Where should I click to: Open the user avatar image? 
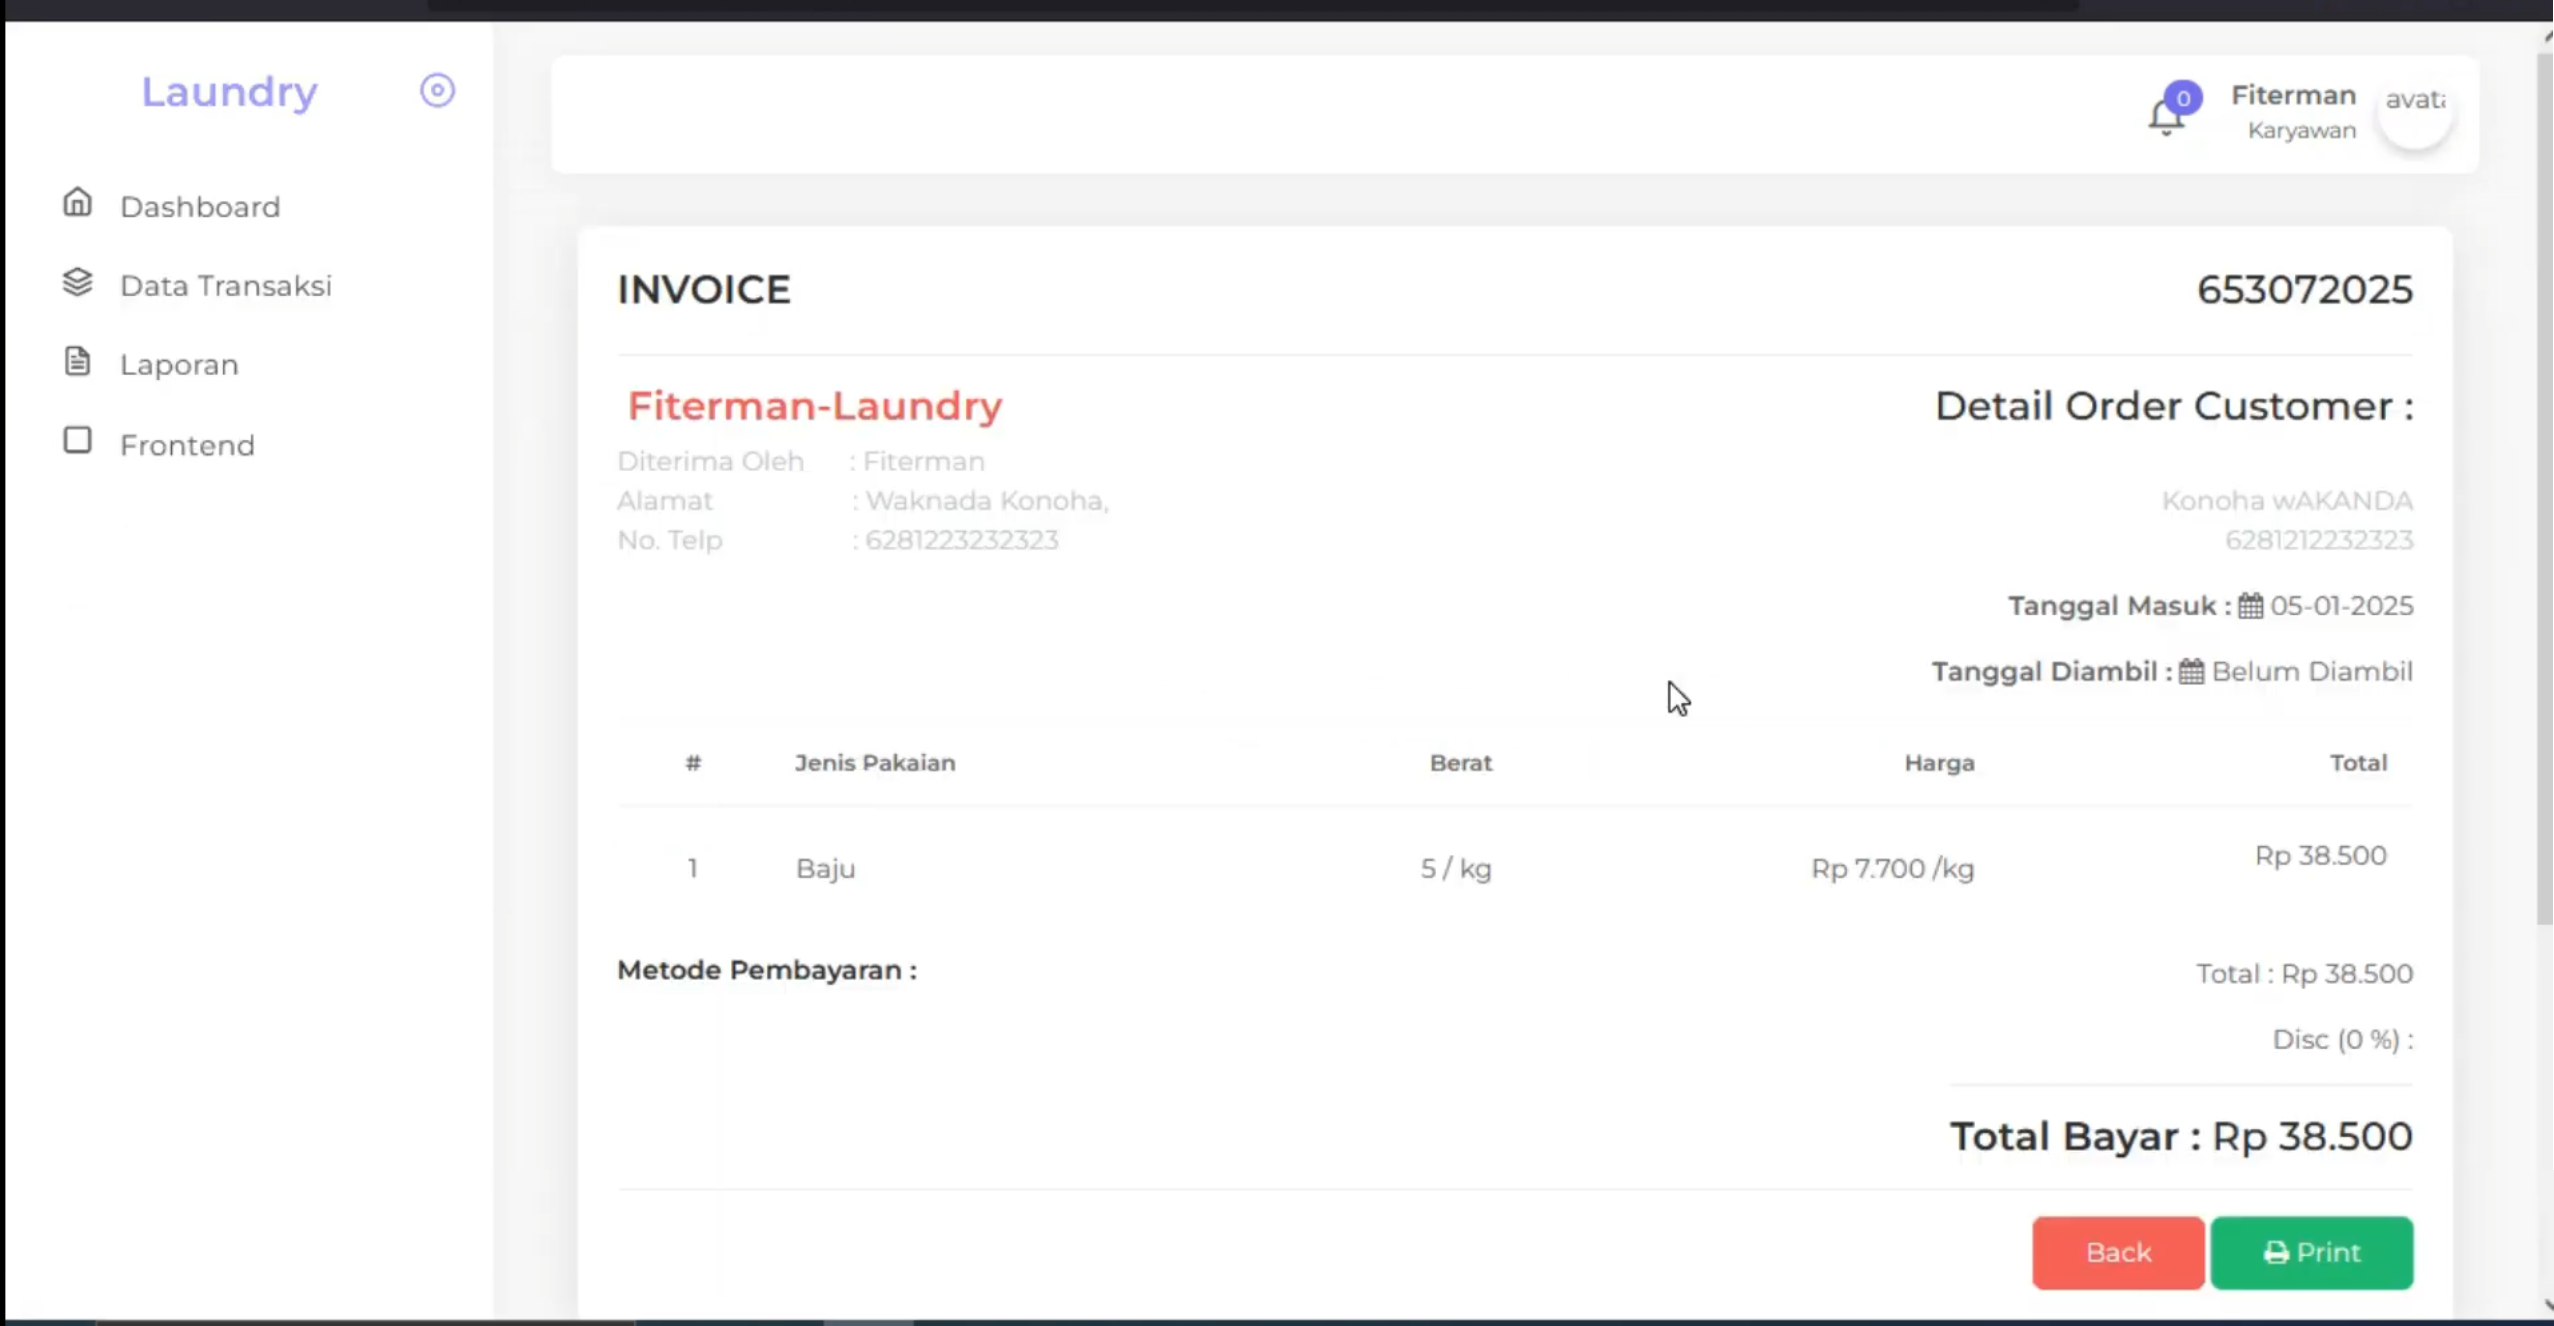(x=2415, y=113)
